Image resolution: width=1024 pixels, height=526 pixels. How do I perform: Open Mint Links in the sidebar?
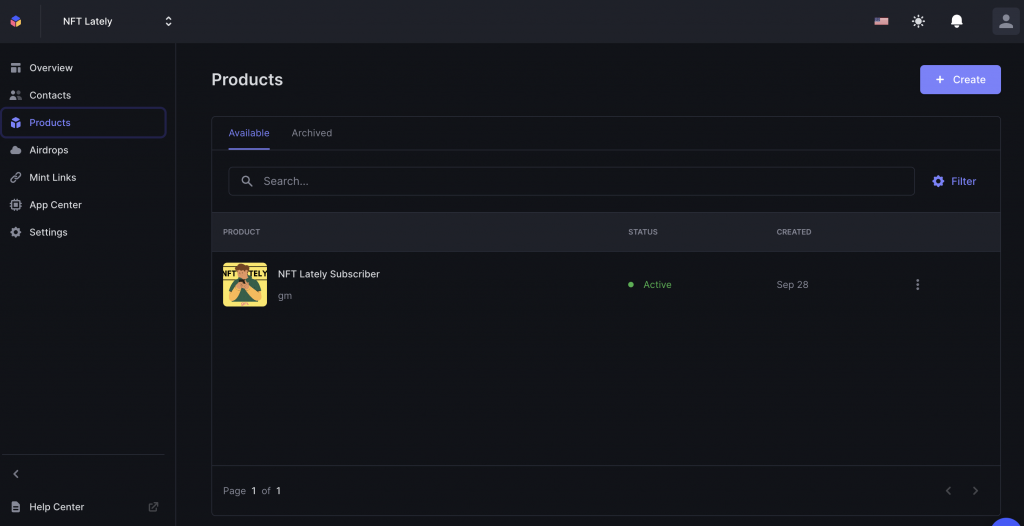point(84,178)
